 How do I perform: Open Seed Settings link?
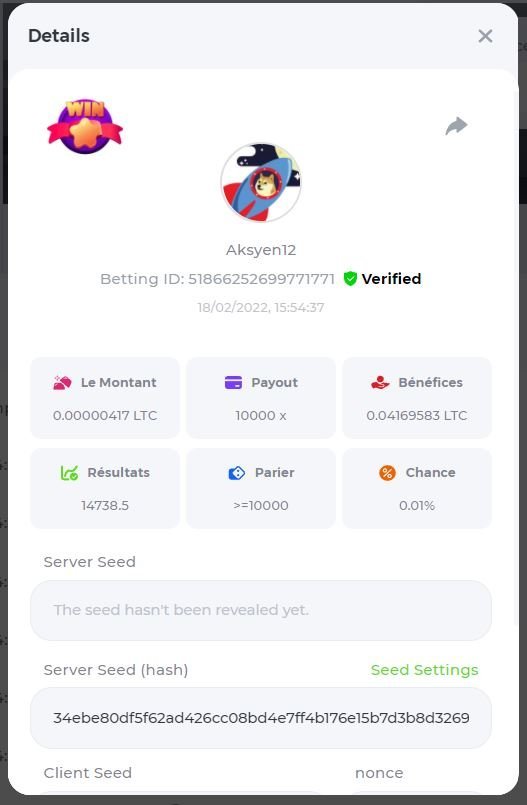(x=424, y=670)
